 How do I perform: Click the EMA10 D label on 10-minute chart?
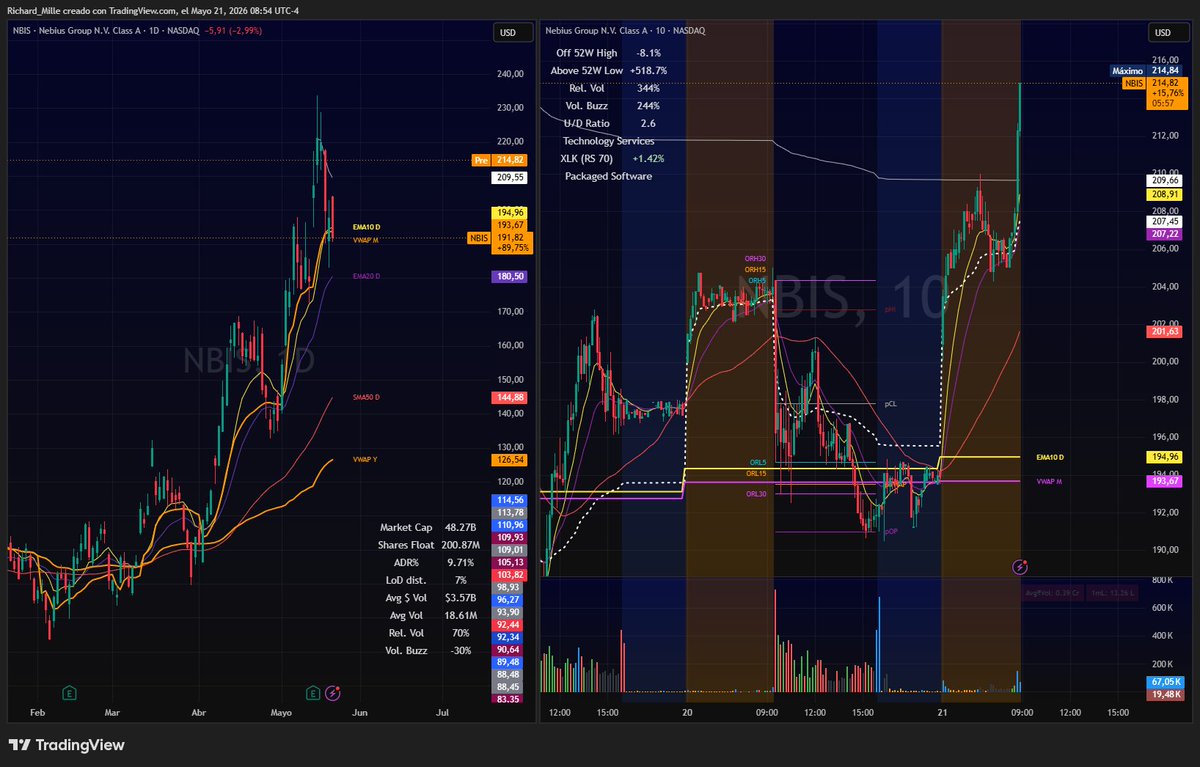1050,456
